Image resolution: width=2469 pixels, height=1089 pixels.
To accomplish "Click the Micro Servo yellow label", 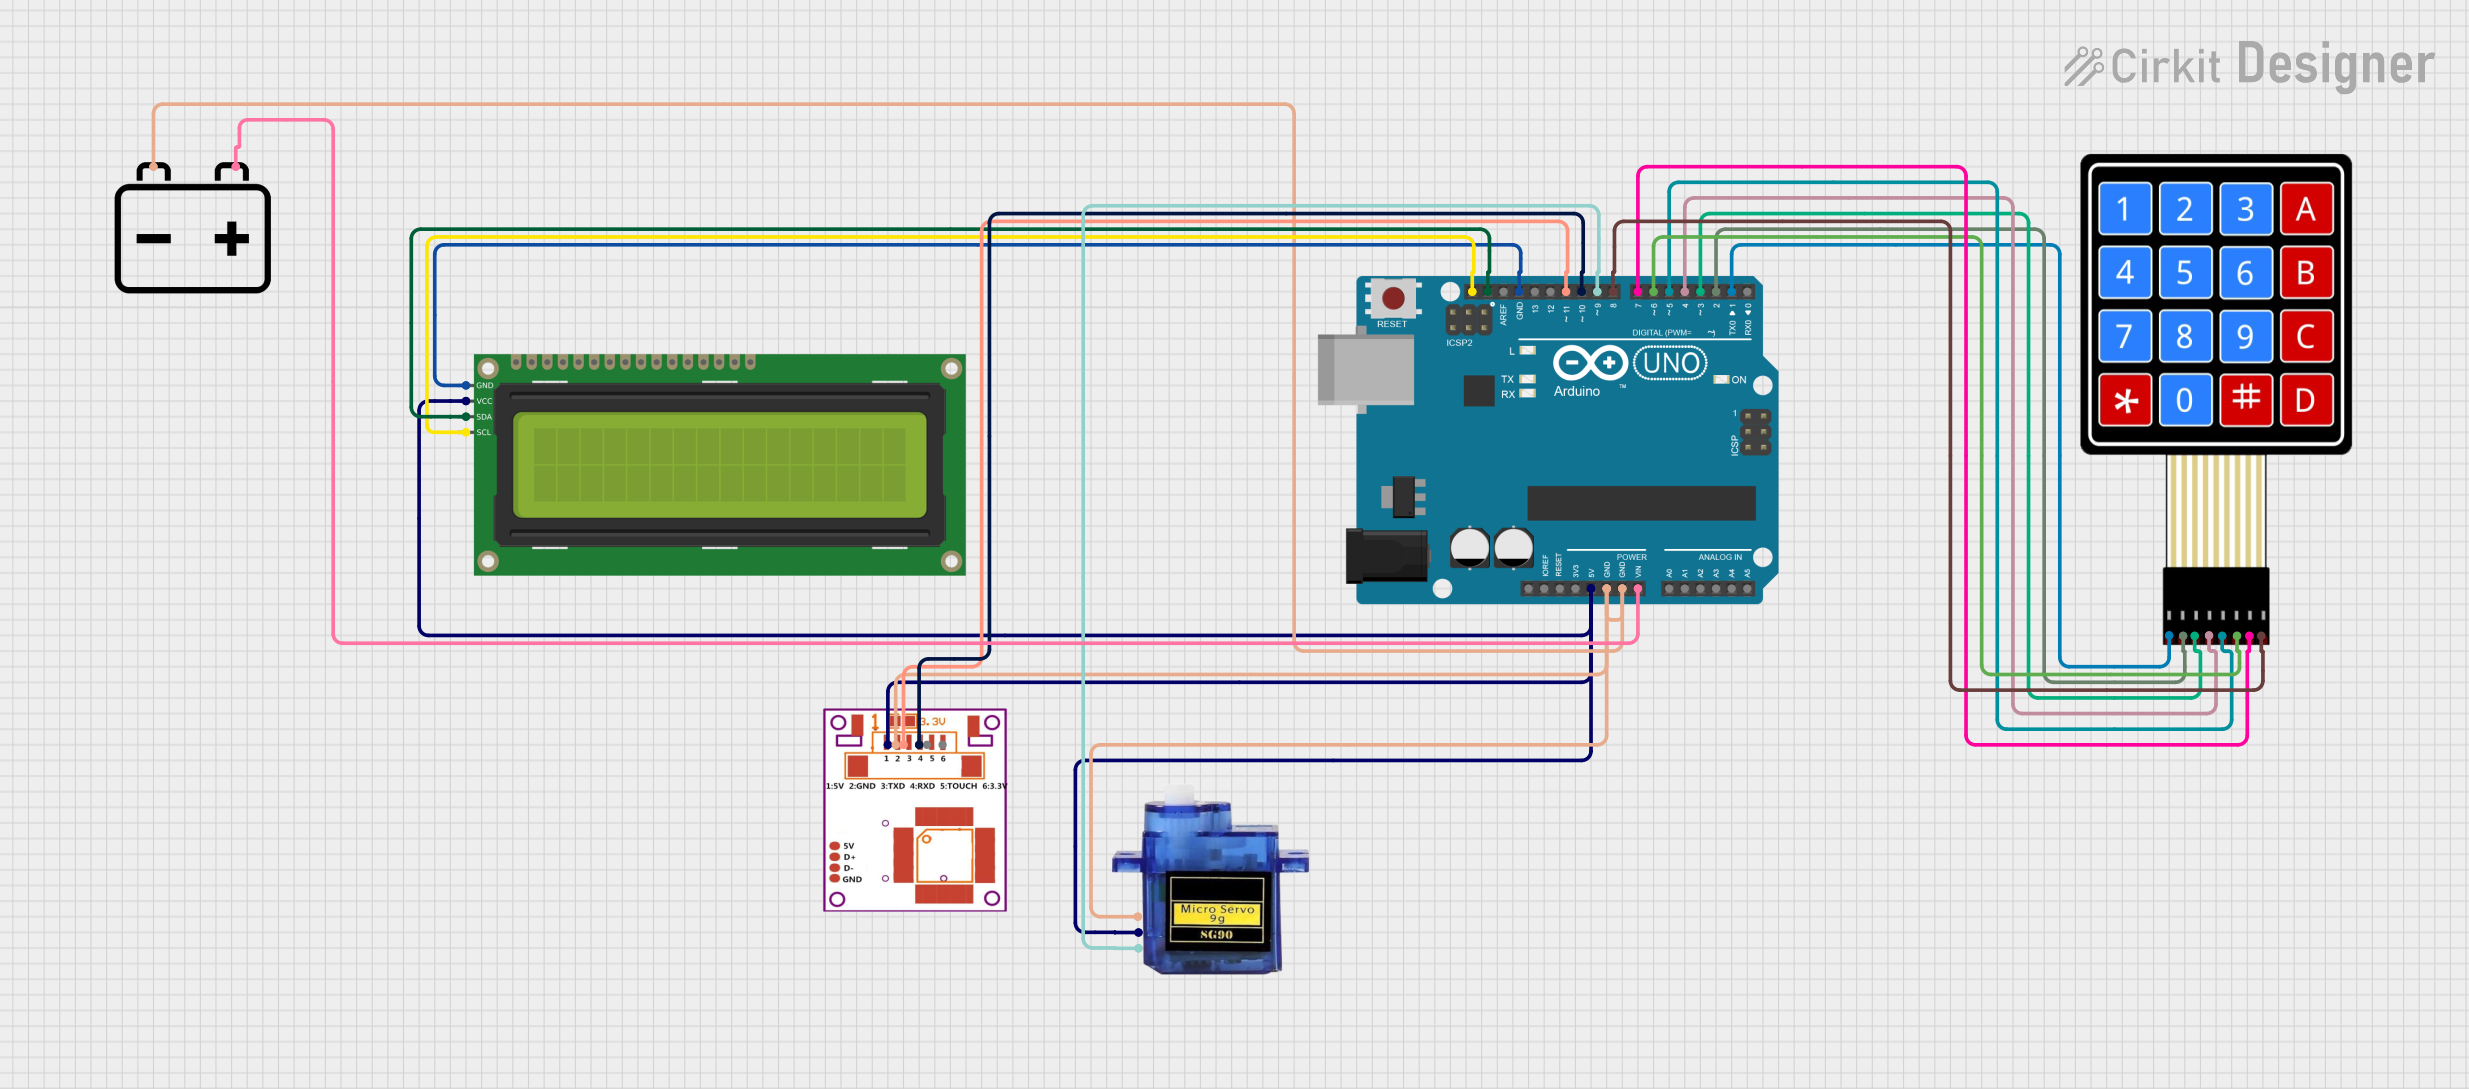I will pos(1217,913).
